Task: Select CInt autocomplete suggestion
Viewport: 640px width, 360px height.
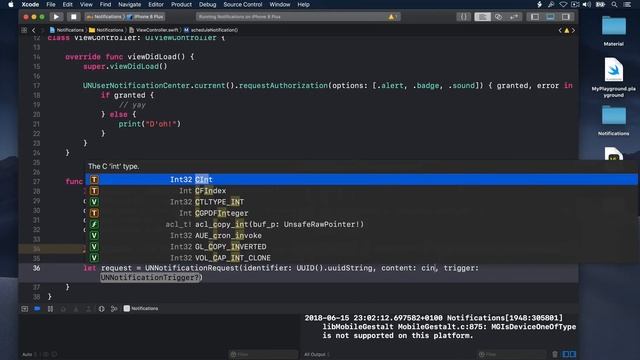Action: point(361,180)
